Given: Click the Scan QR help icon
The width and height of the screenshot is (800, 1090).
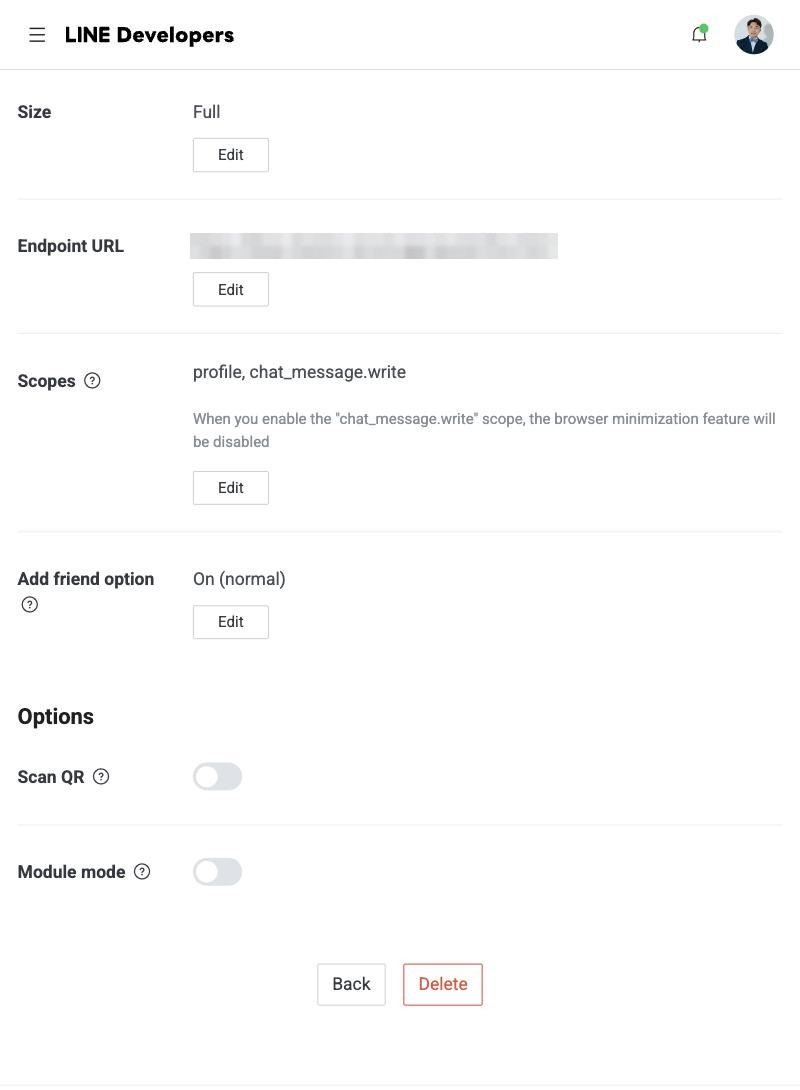Looking at the screenshot, I should coord(101,776).
